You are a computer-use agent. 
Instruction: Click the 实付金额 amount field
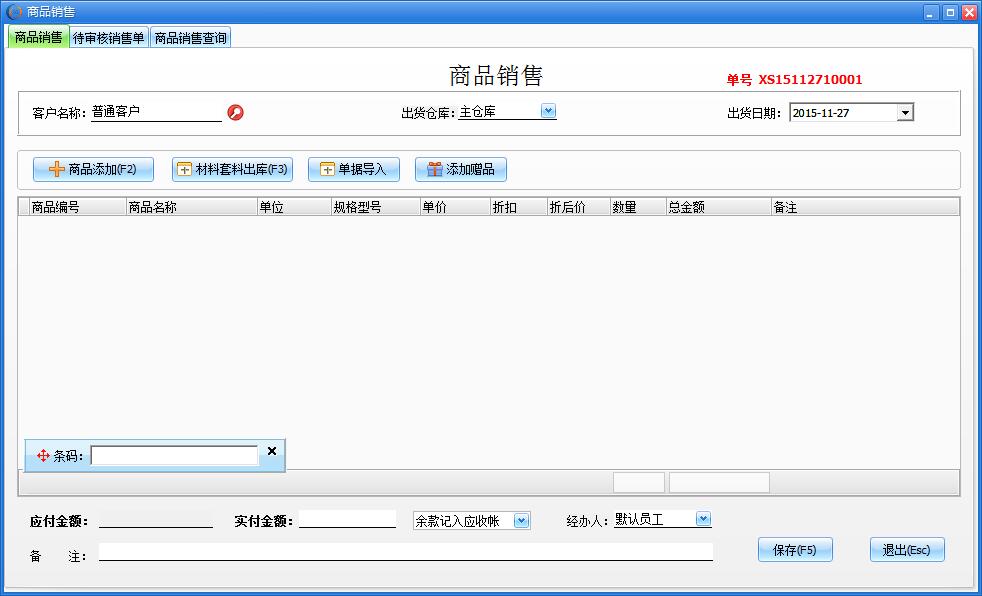click(348, 519)
